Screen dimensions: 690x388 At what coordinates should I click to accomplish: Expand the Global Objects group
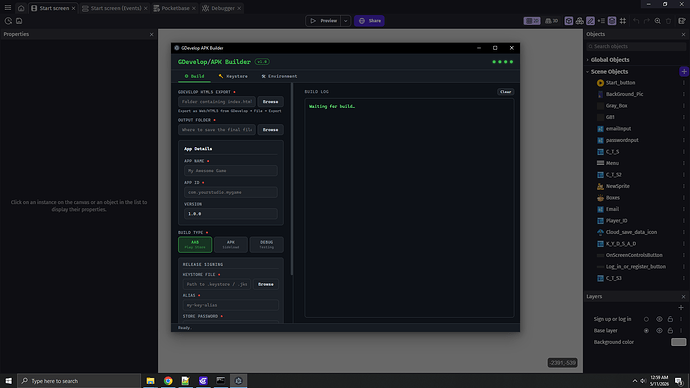tap(587, 60)
